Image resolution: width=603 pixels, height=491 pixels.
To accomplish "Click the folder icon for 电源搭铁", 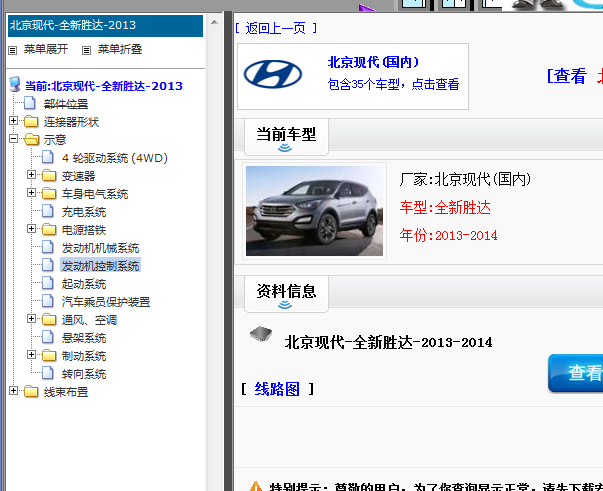I will tap(49, 230).
